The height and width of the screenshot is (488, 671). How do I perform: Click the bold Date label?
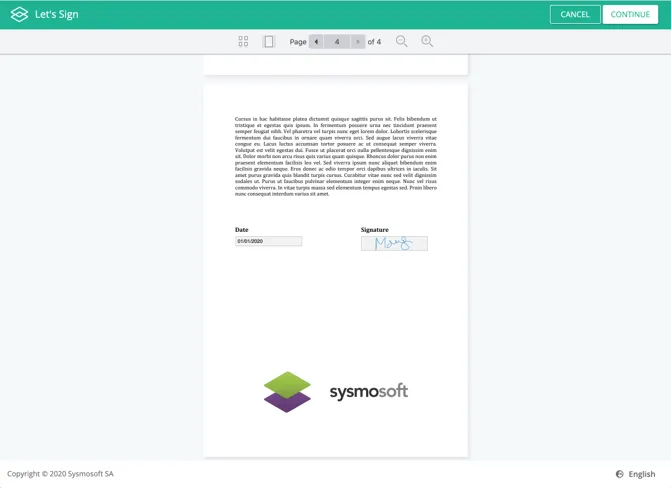(x=242, y=230)
